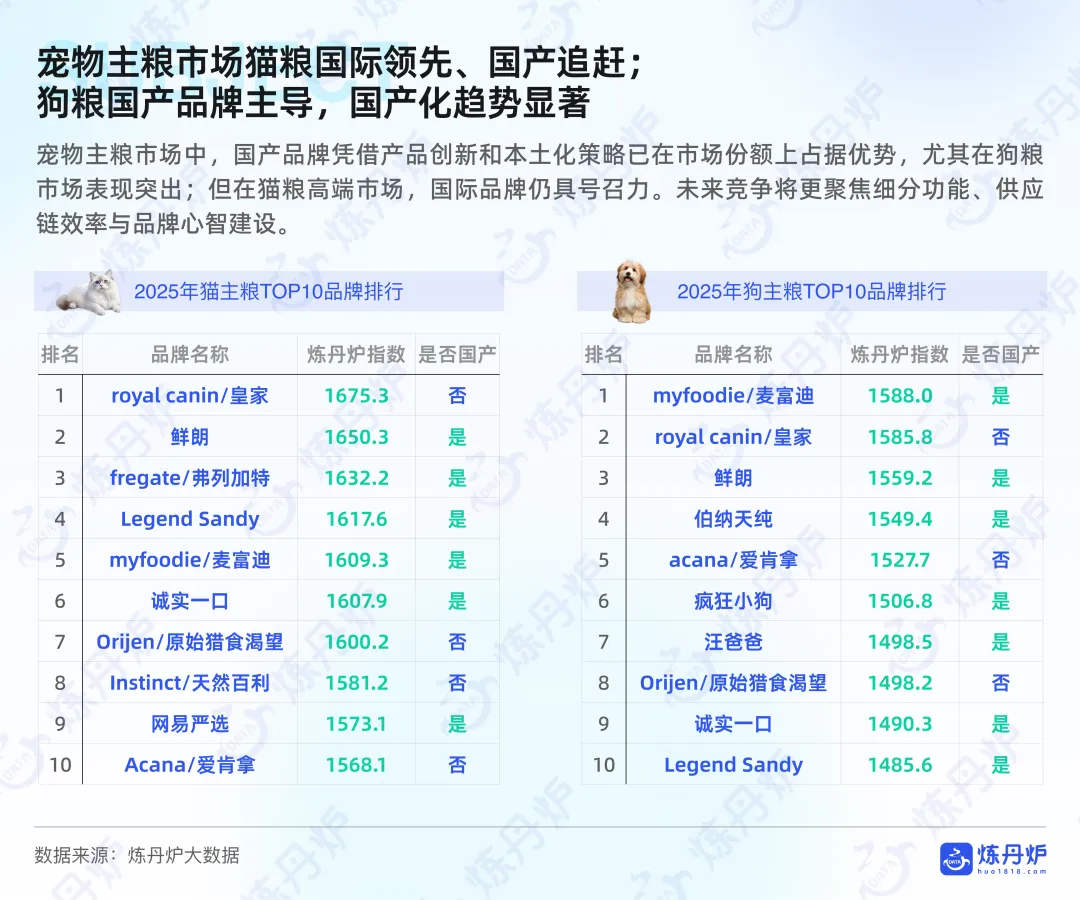This screenshot has width=1080, height=900.
Task: Select the heading 2025年狗主粮TOP10品牌排行
Action: (811, 291)
